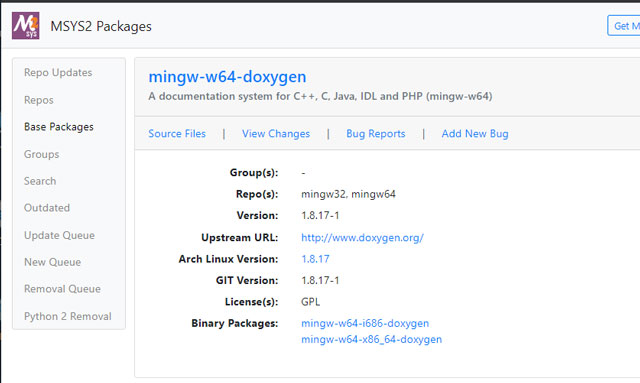Viewport: 640px width, 383px height.
Task: Open the mingw-w64-i686-doxygen binary package
Action: click(365, 323)
